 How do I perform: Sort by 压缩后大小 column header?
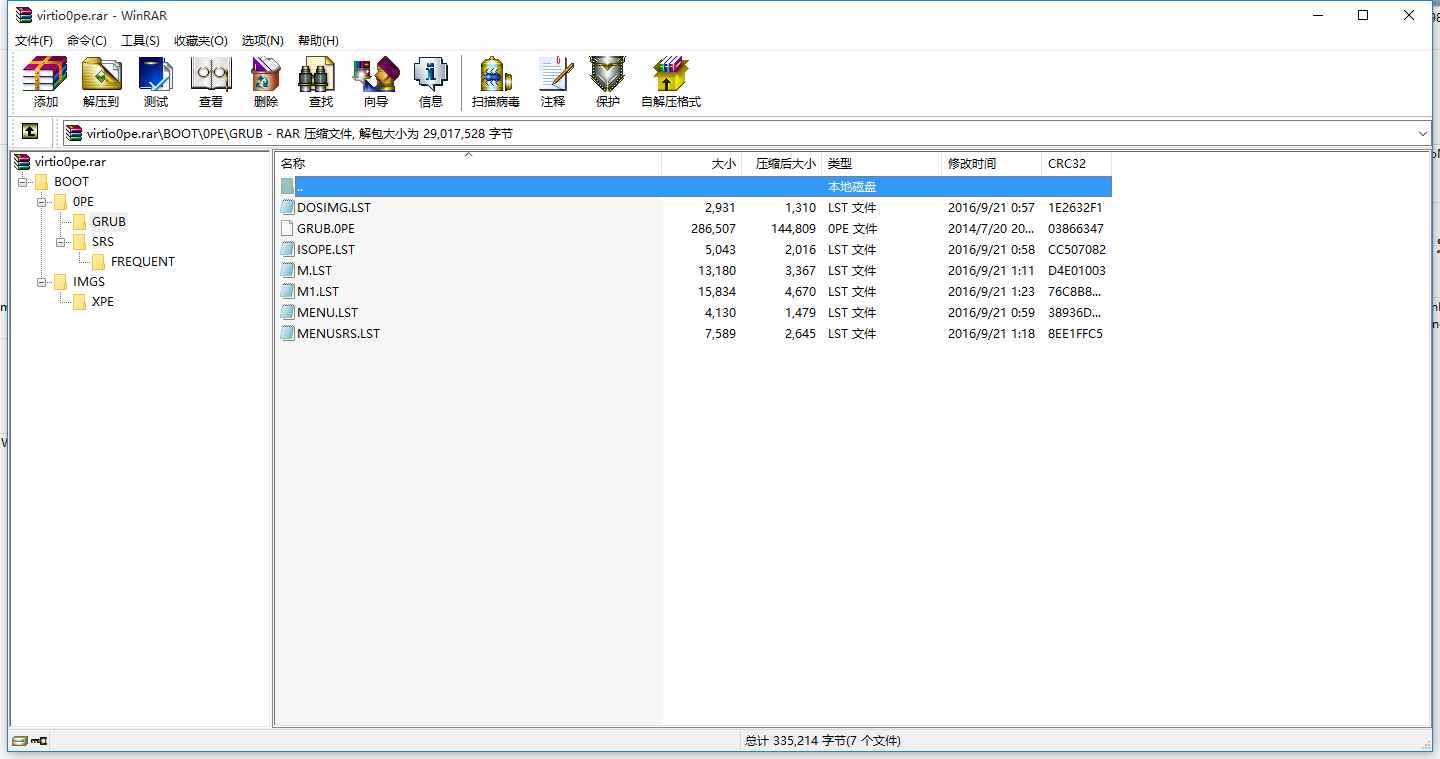click(781, 164)
